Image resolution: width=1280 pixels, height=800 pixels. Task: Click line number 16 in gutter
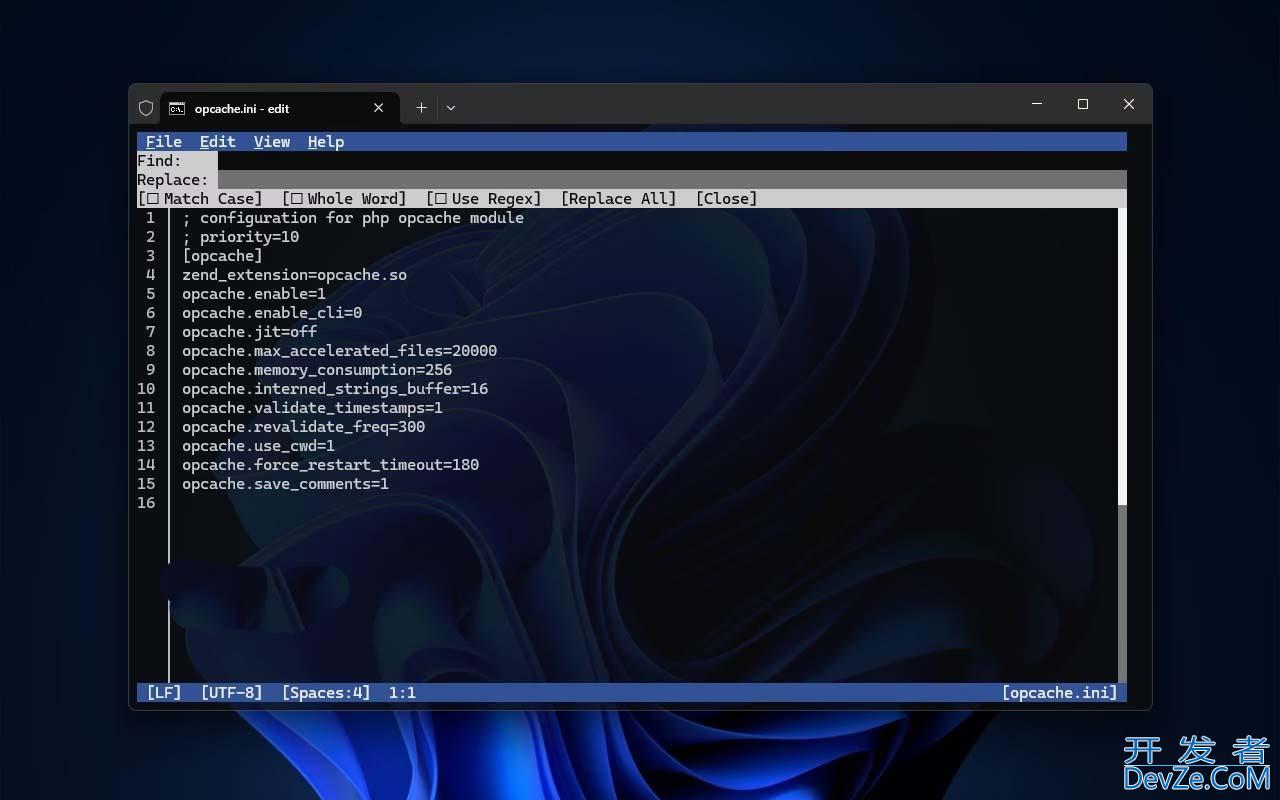146,503
